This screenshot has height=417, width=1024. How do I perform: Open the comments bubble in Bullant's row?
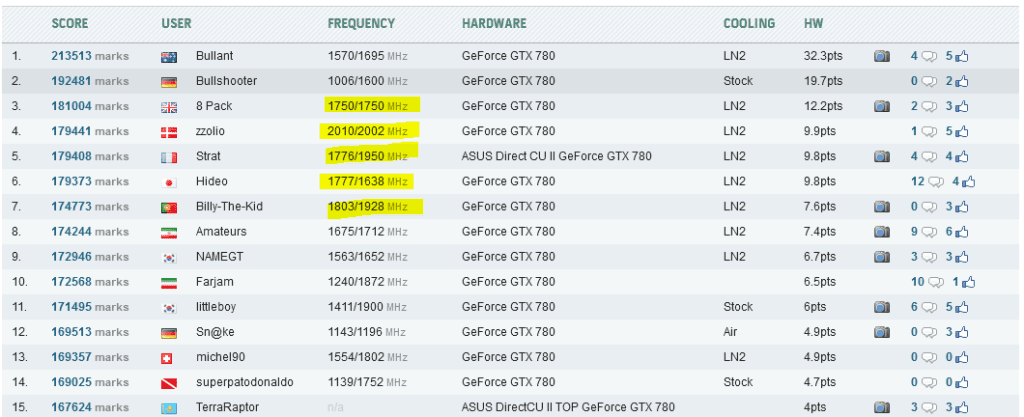[x=928, y=57]
